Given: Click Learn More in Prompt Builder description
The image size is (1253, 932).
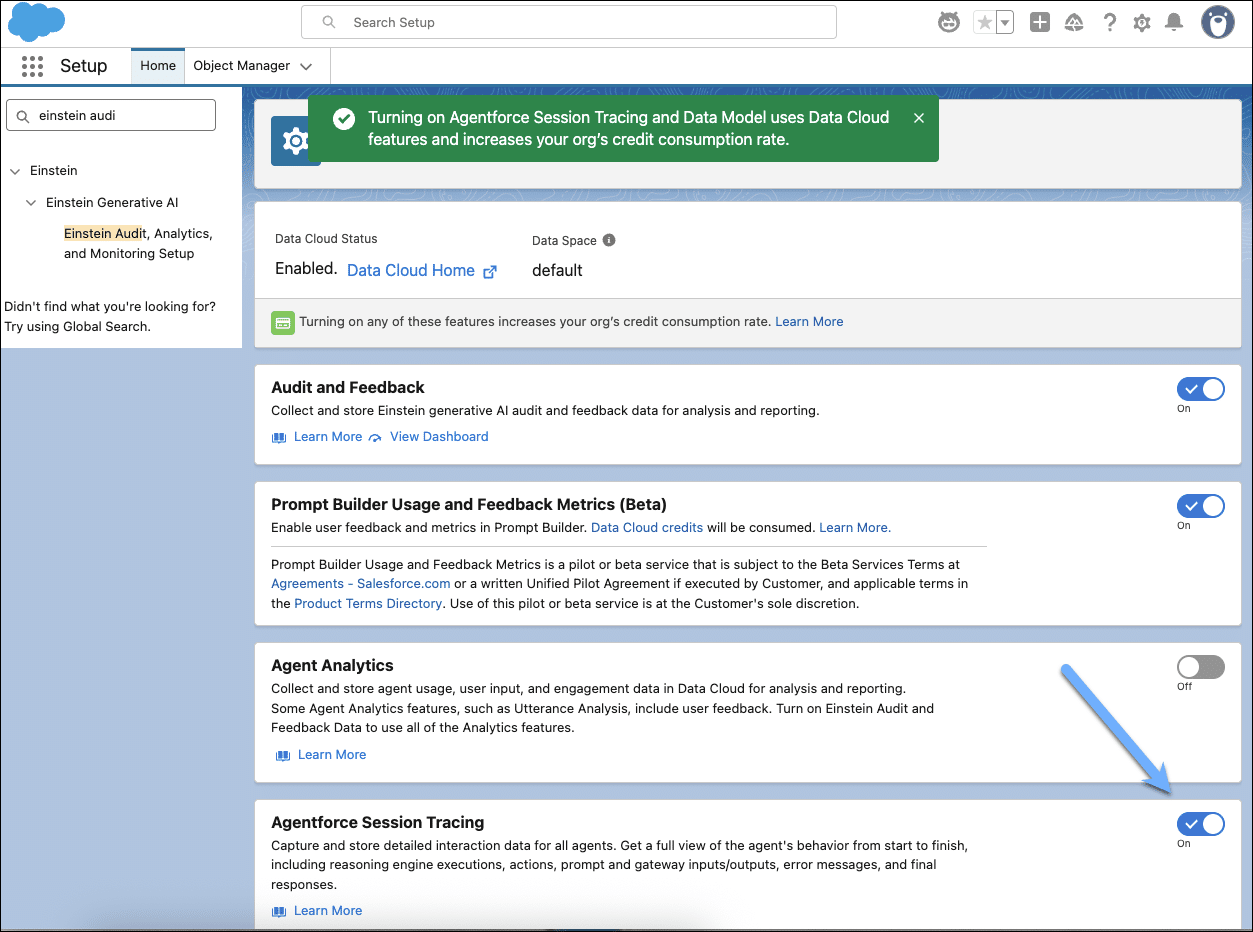Looking at the screenshot, I should [855, 528].
